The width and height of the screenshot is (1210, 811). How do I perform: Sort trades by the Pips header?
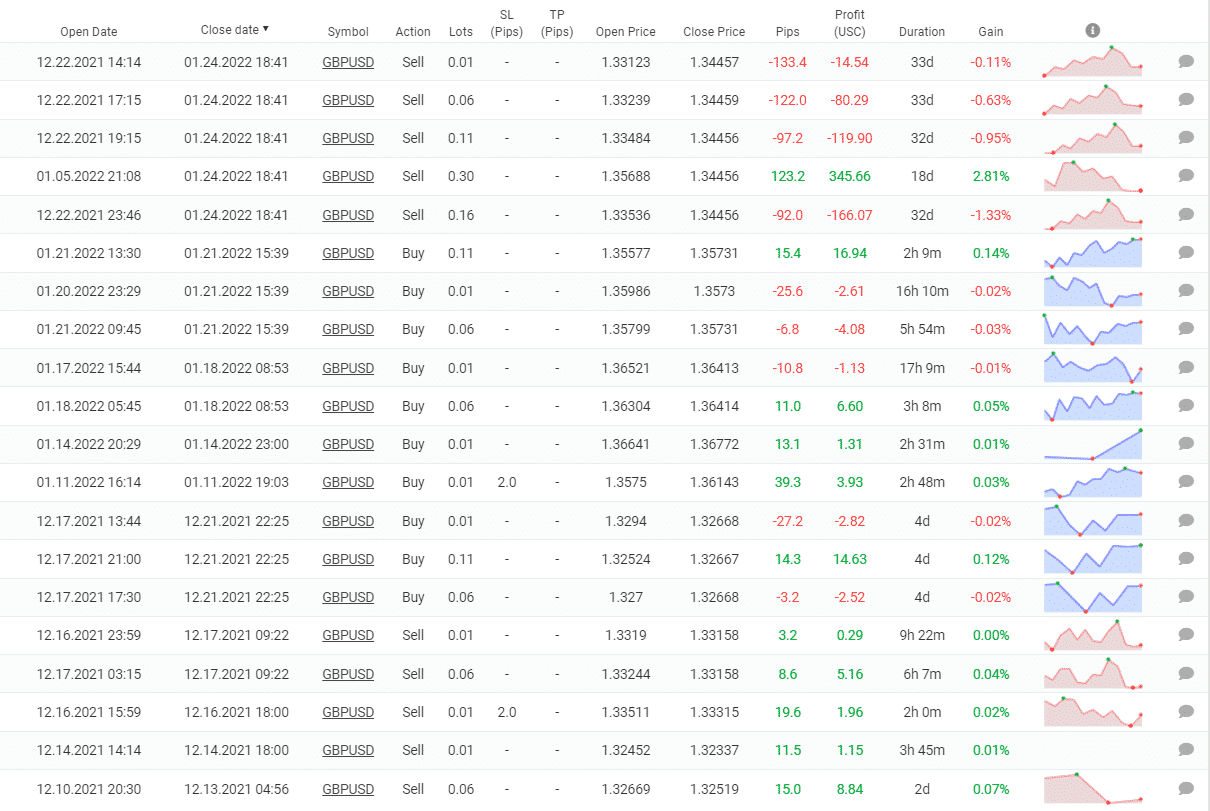[788, 32]
